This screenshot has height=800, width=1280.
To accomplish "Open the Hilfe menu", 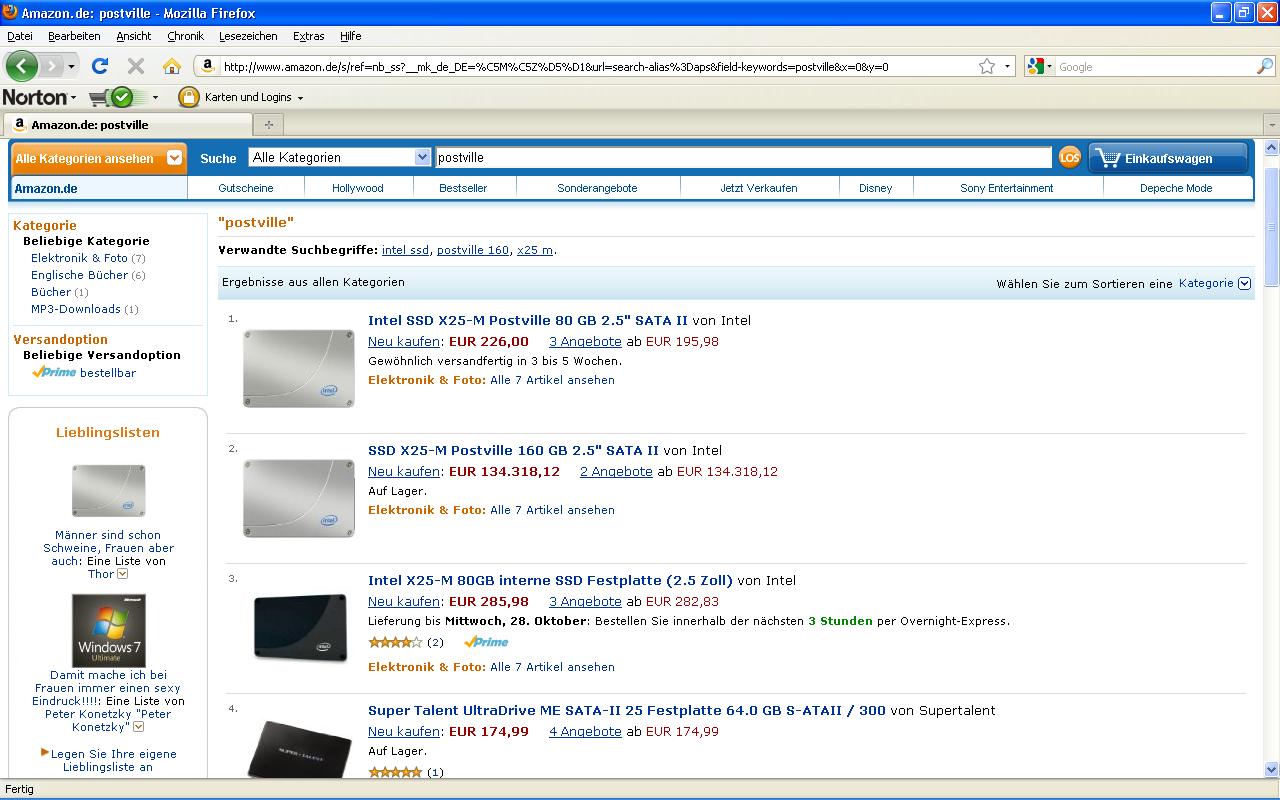I will 350,36.
